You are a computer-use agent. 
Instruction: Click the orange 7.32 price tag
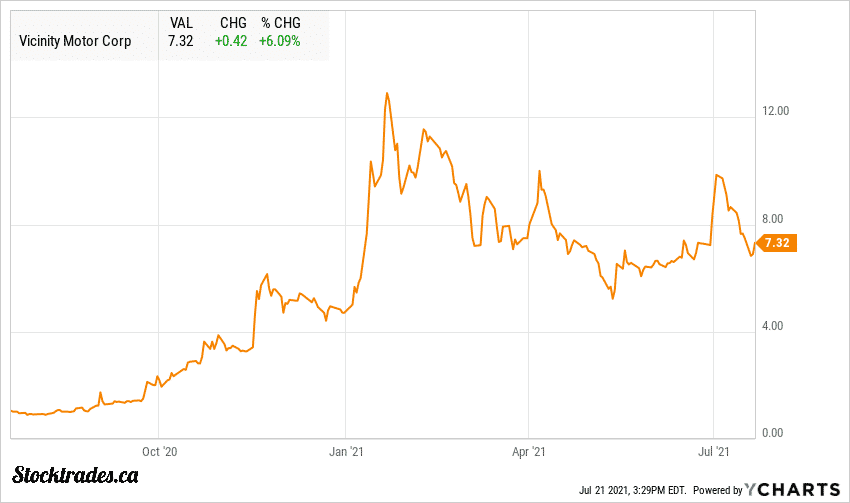pyautogui.click(x=778, y=243)
